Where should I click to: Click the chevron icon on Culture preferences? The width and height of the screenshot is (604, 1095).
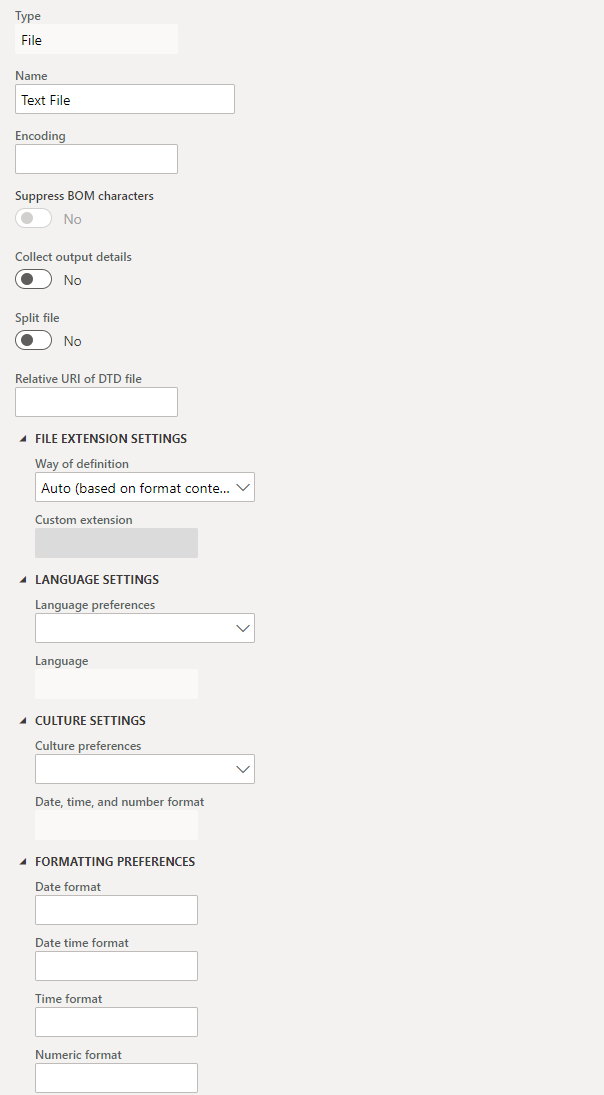point(241,768)
